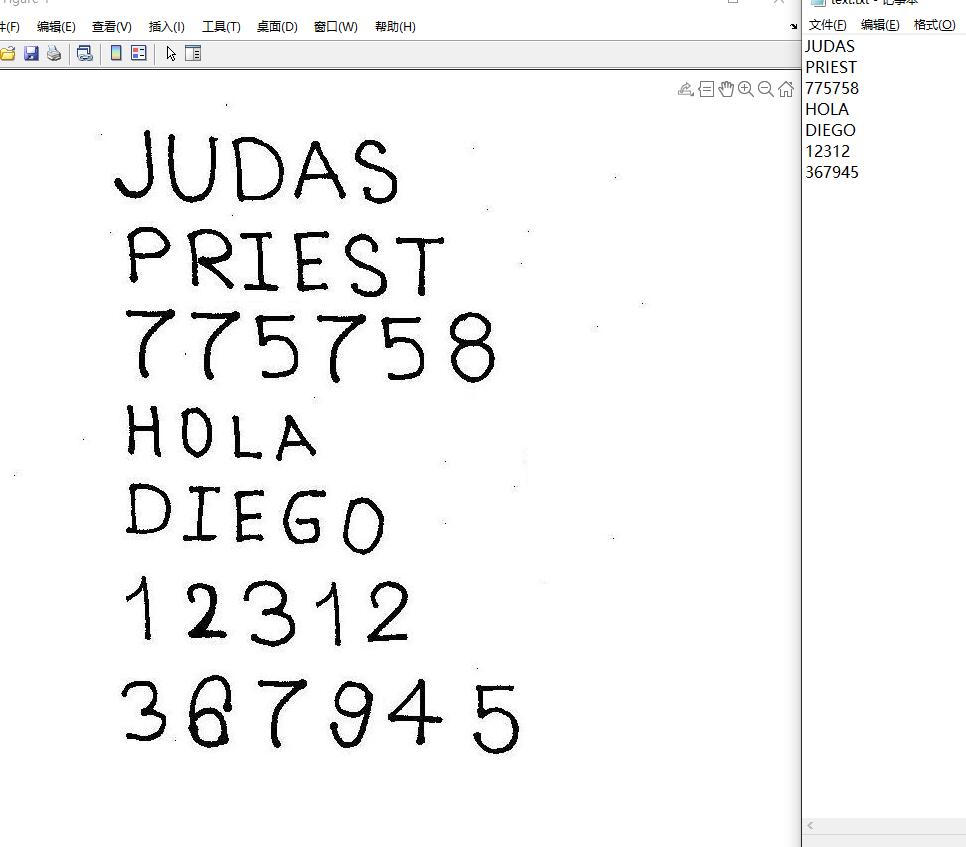966x847 pixels.
Task: Click the DIEGO line in Notepad
Action: coord(830,131)
